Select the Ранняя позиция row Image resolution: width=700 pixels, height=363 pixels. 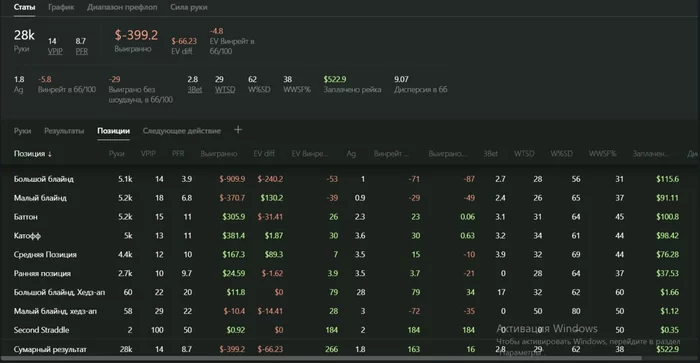pos(350,273)
